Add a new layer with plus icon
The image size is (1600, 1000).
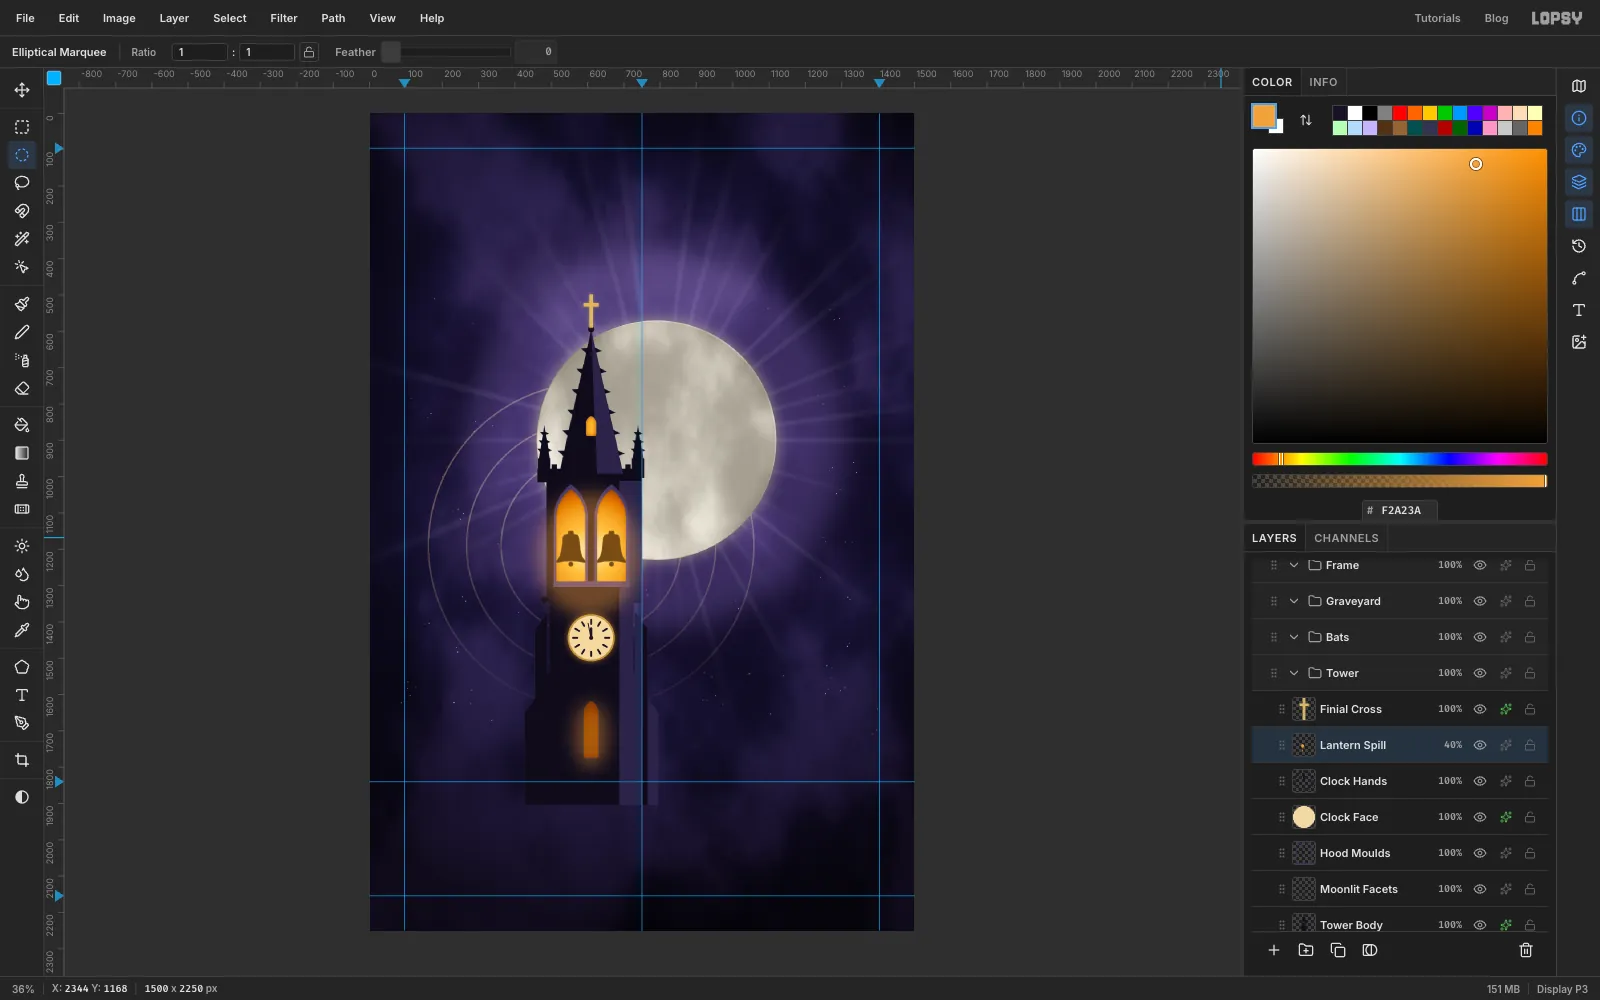tap(1274, 950)
